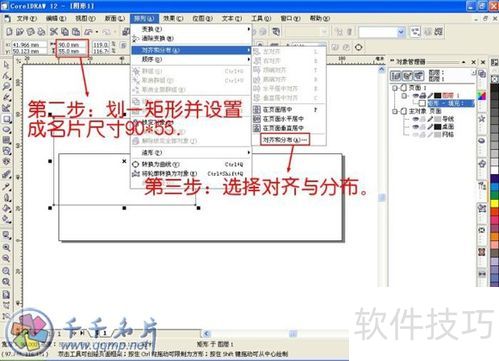Expand the 造形 submenu

tap(192, 153)
